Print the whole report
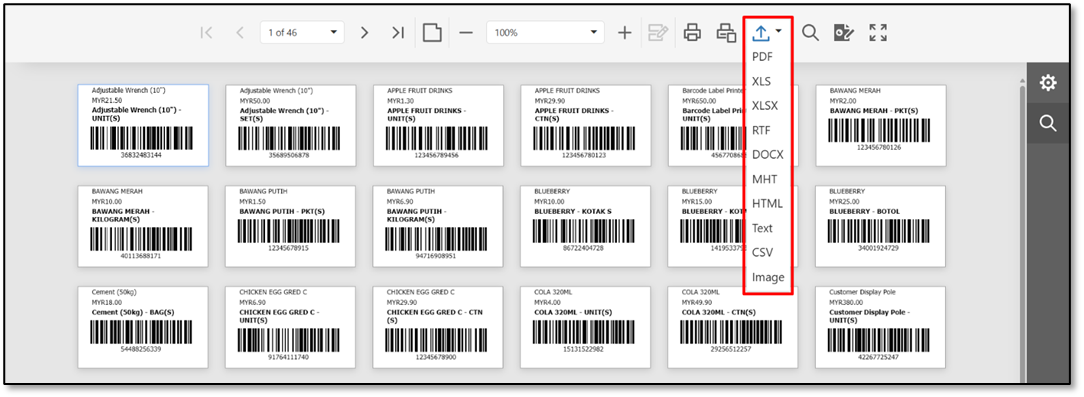Image resolution: width=1084 pixels, height=397 pixels. coord(692,33)
